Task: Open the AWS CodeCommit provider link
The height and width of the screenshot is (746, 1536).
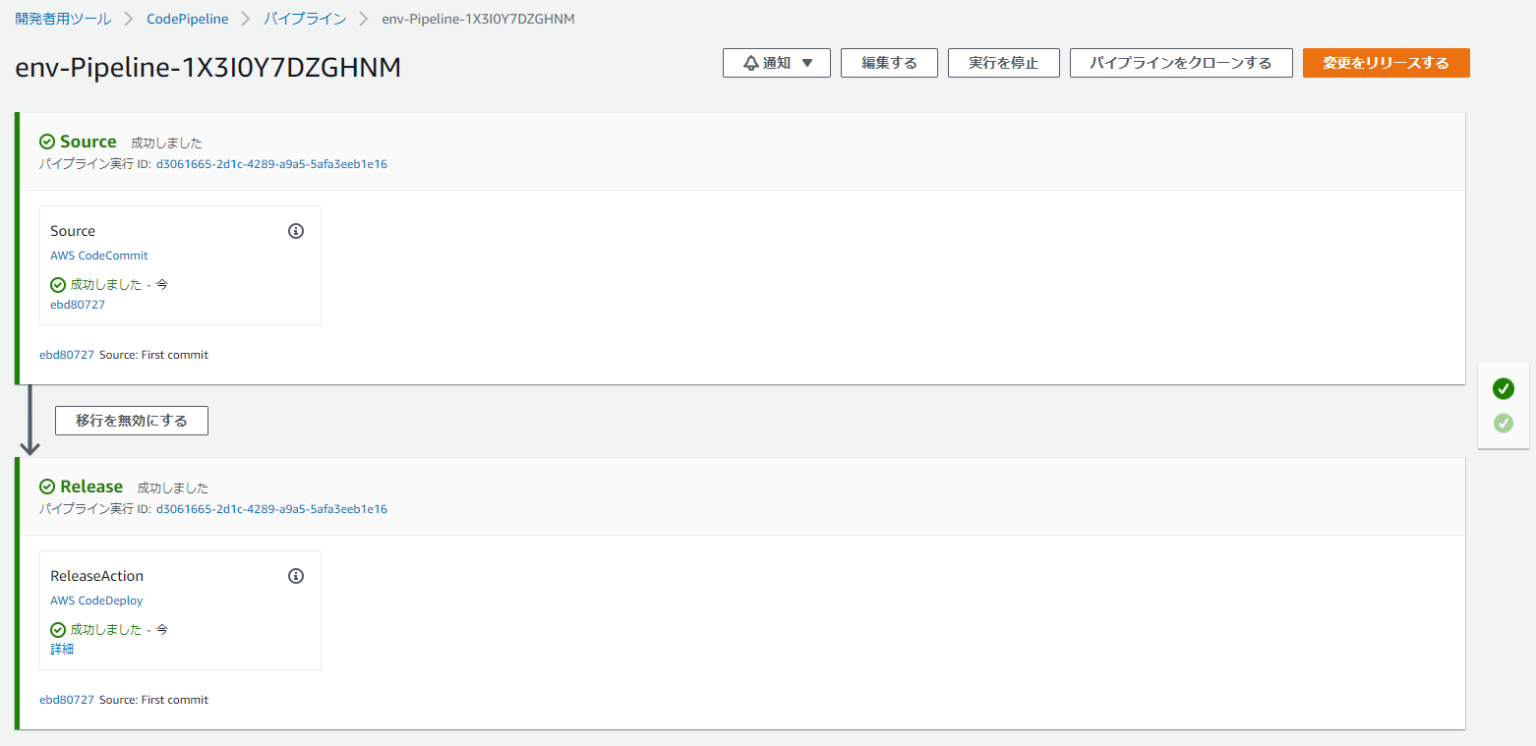Action: [x=99, y=255]
